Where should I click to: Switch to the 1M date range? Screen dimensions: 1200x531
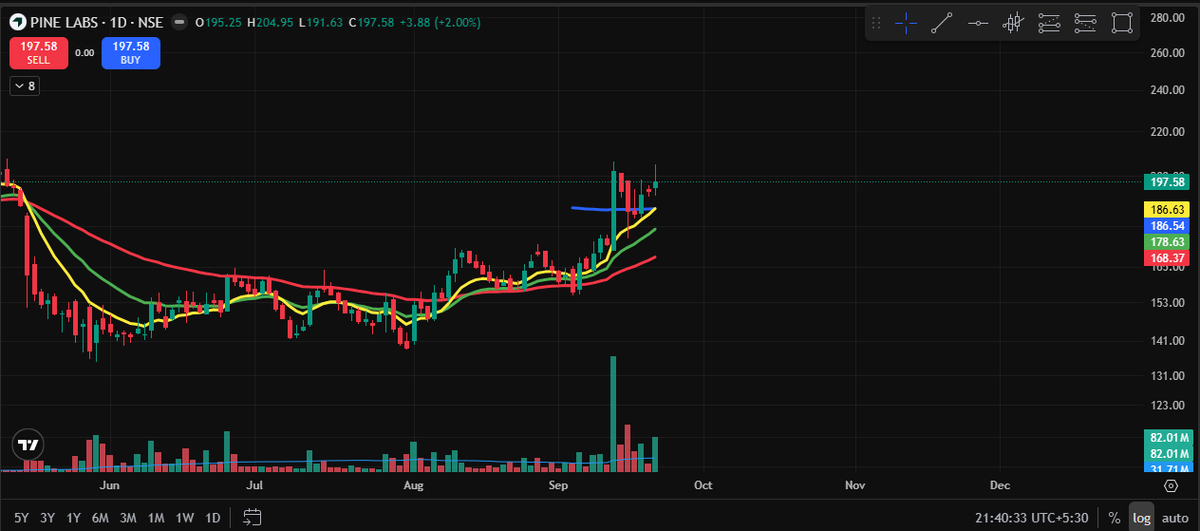pyautogui.click(x=156, y=518)
